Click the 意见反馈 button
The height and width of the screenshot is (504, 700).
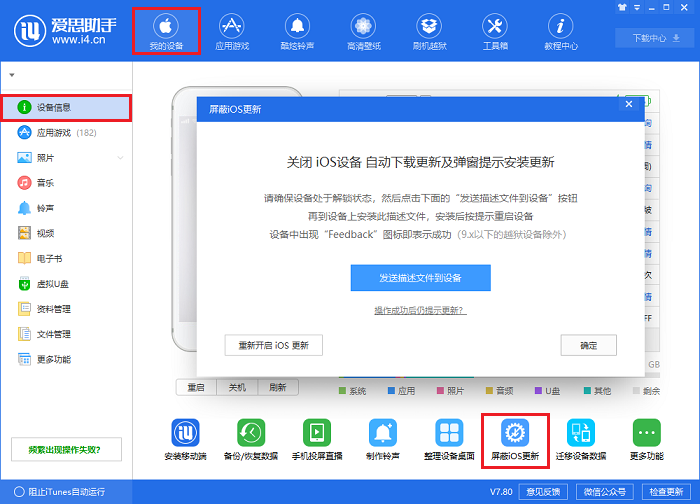click(x=543, y=492)
